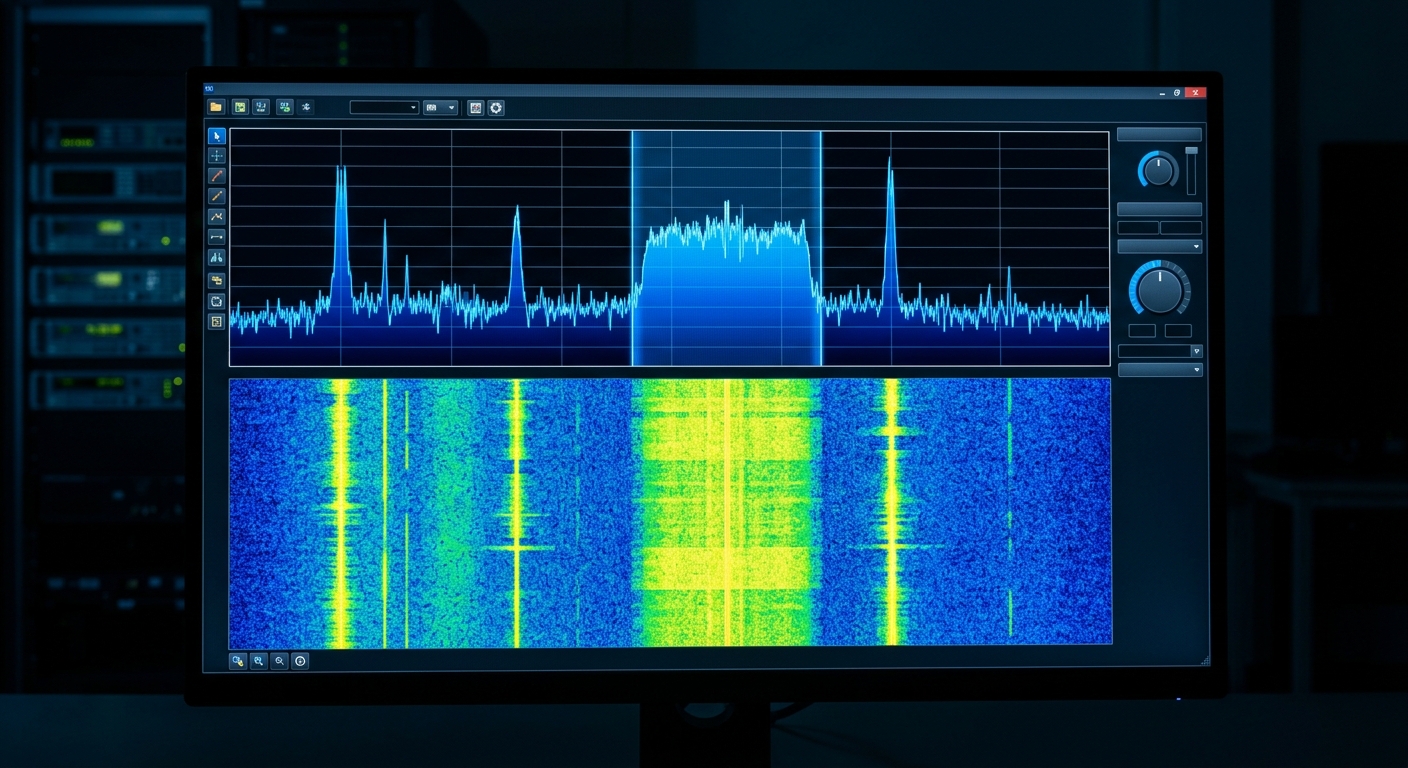This screenshot has width=1408, height=768.
Task: Open the gear settings icon in the toolbar
Action: point(496,108)
